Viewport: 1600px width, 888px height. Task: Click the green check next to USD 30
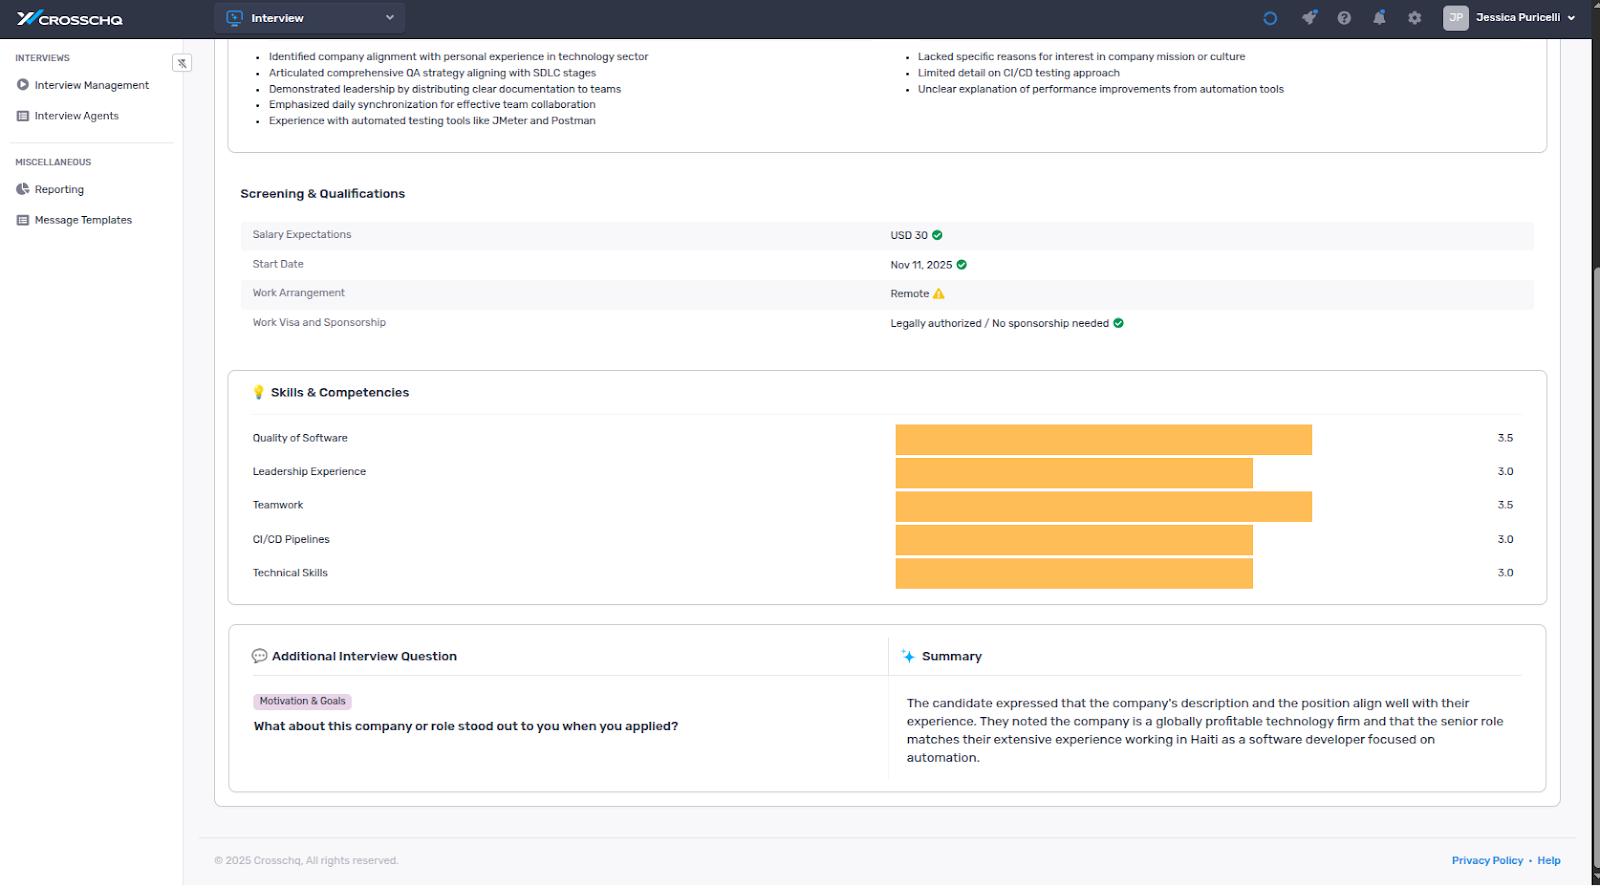[x=937, y=235]
